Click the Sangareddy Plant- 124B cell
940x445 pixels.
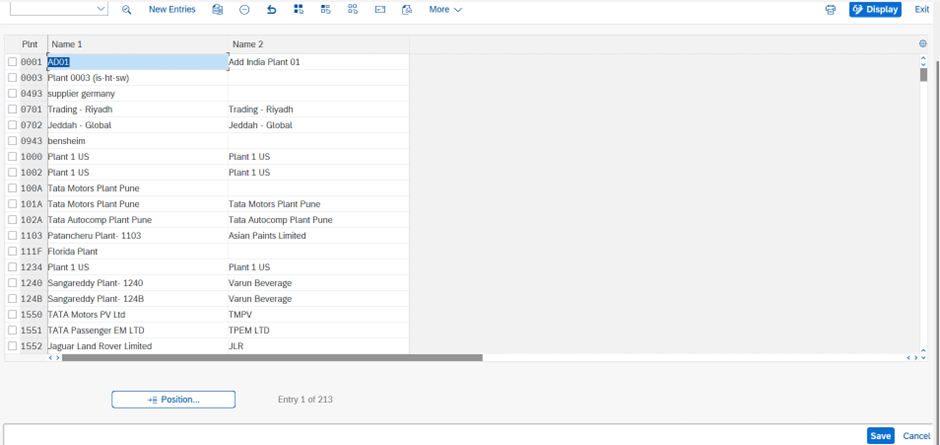click(x=138, y=299)
